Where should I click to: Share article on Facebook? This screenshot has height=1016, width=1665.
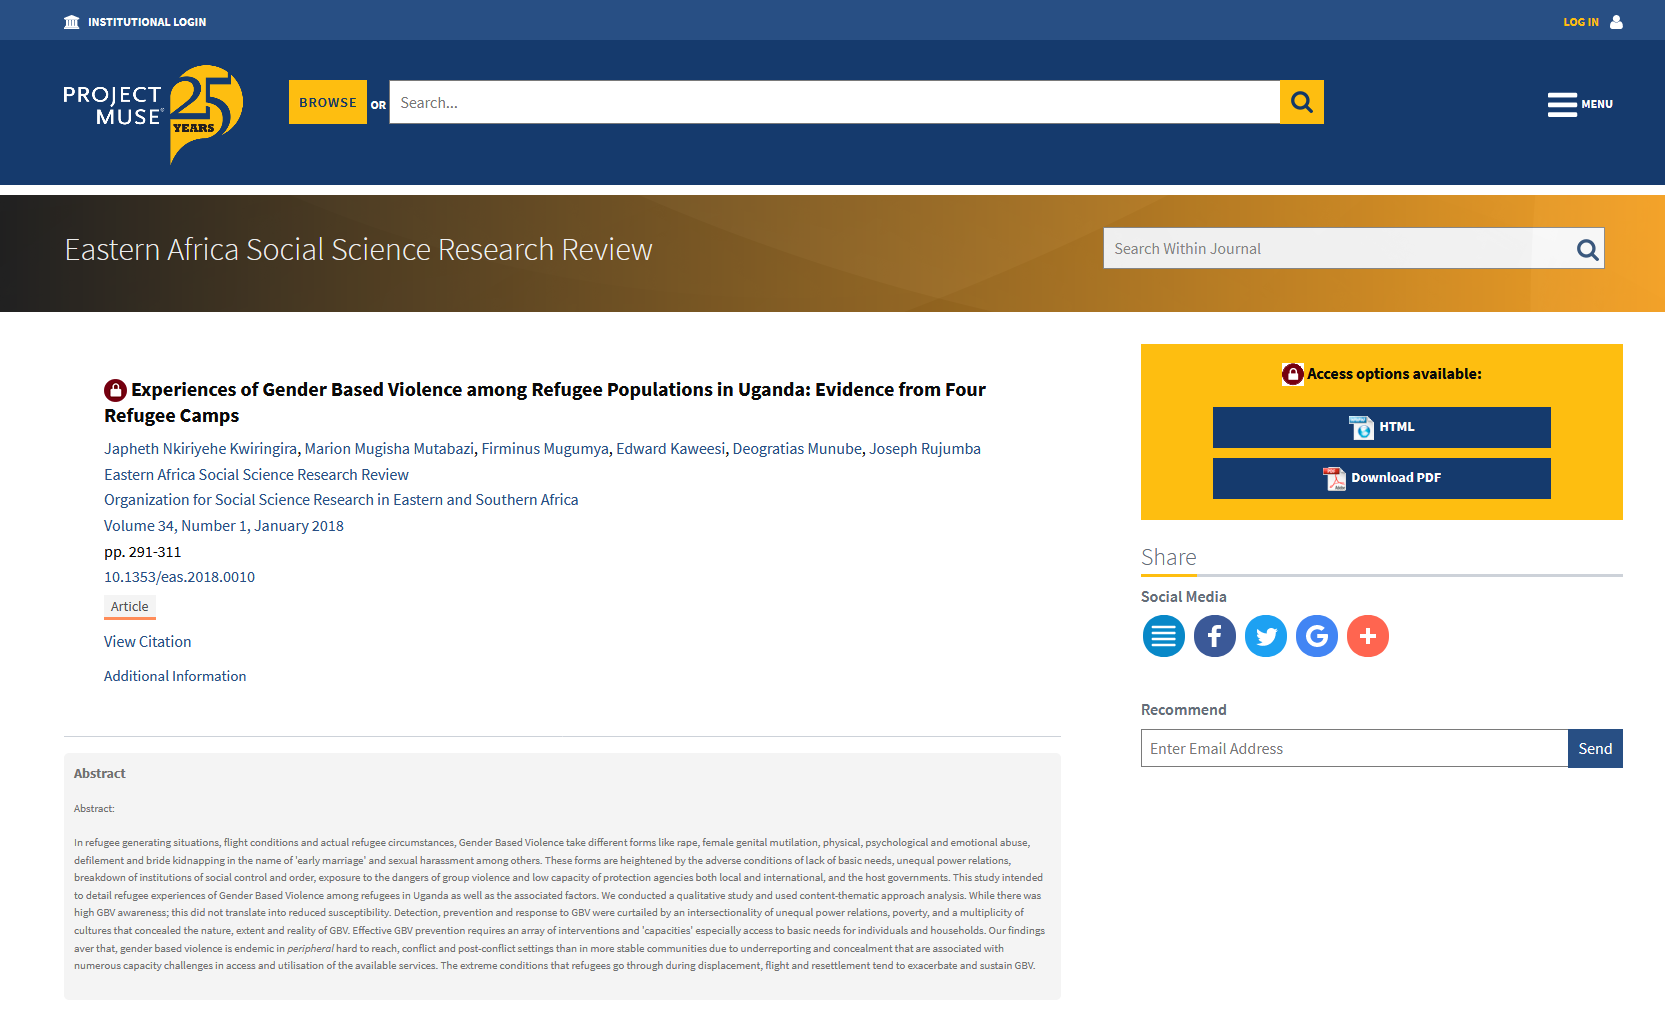(1214, 636)
